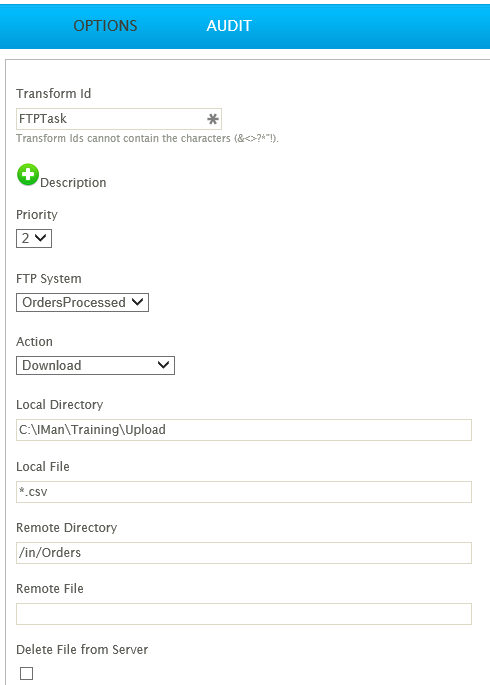Screen dimensions: 490x685
Task: Click the Transform Id label
Action: [53, 93]
